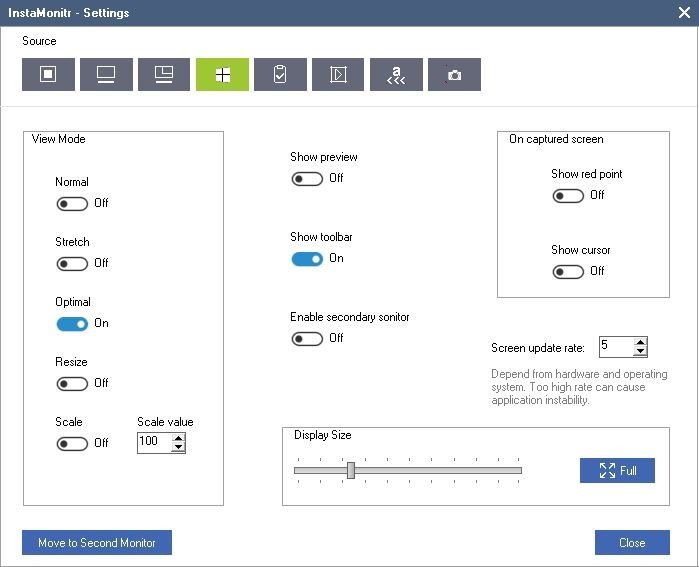
Task: Decrease Scale value with down arrow
Action: [x=178, y=447]
